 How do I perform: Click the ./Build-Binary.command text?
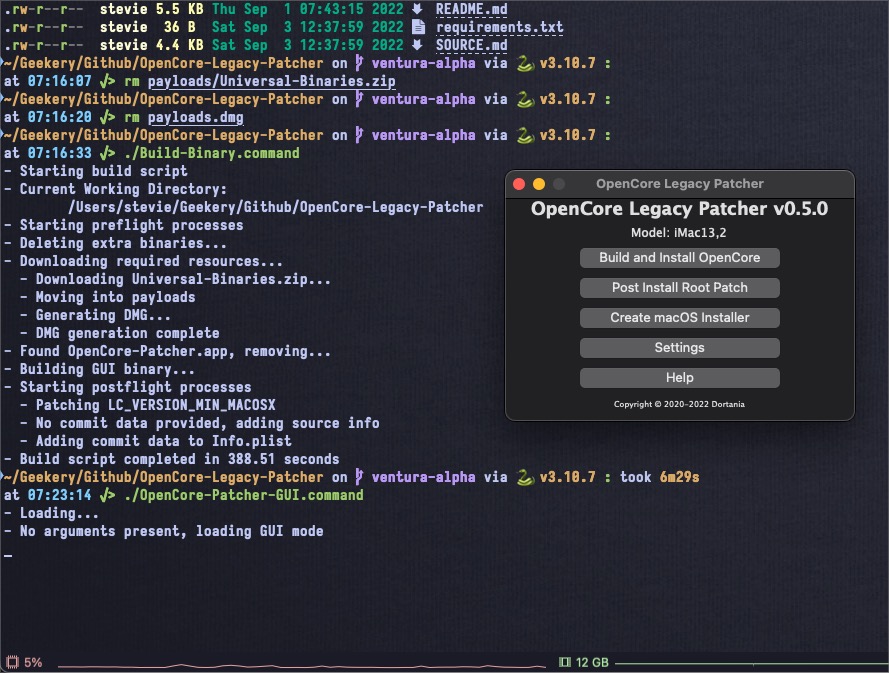[212, 153]
